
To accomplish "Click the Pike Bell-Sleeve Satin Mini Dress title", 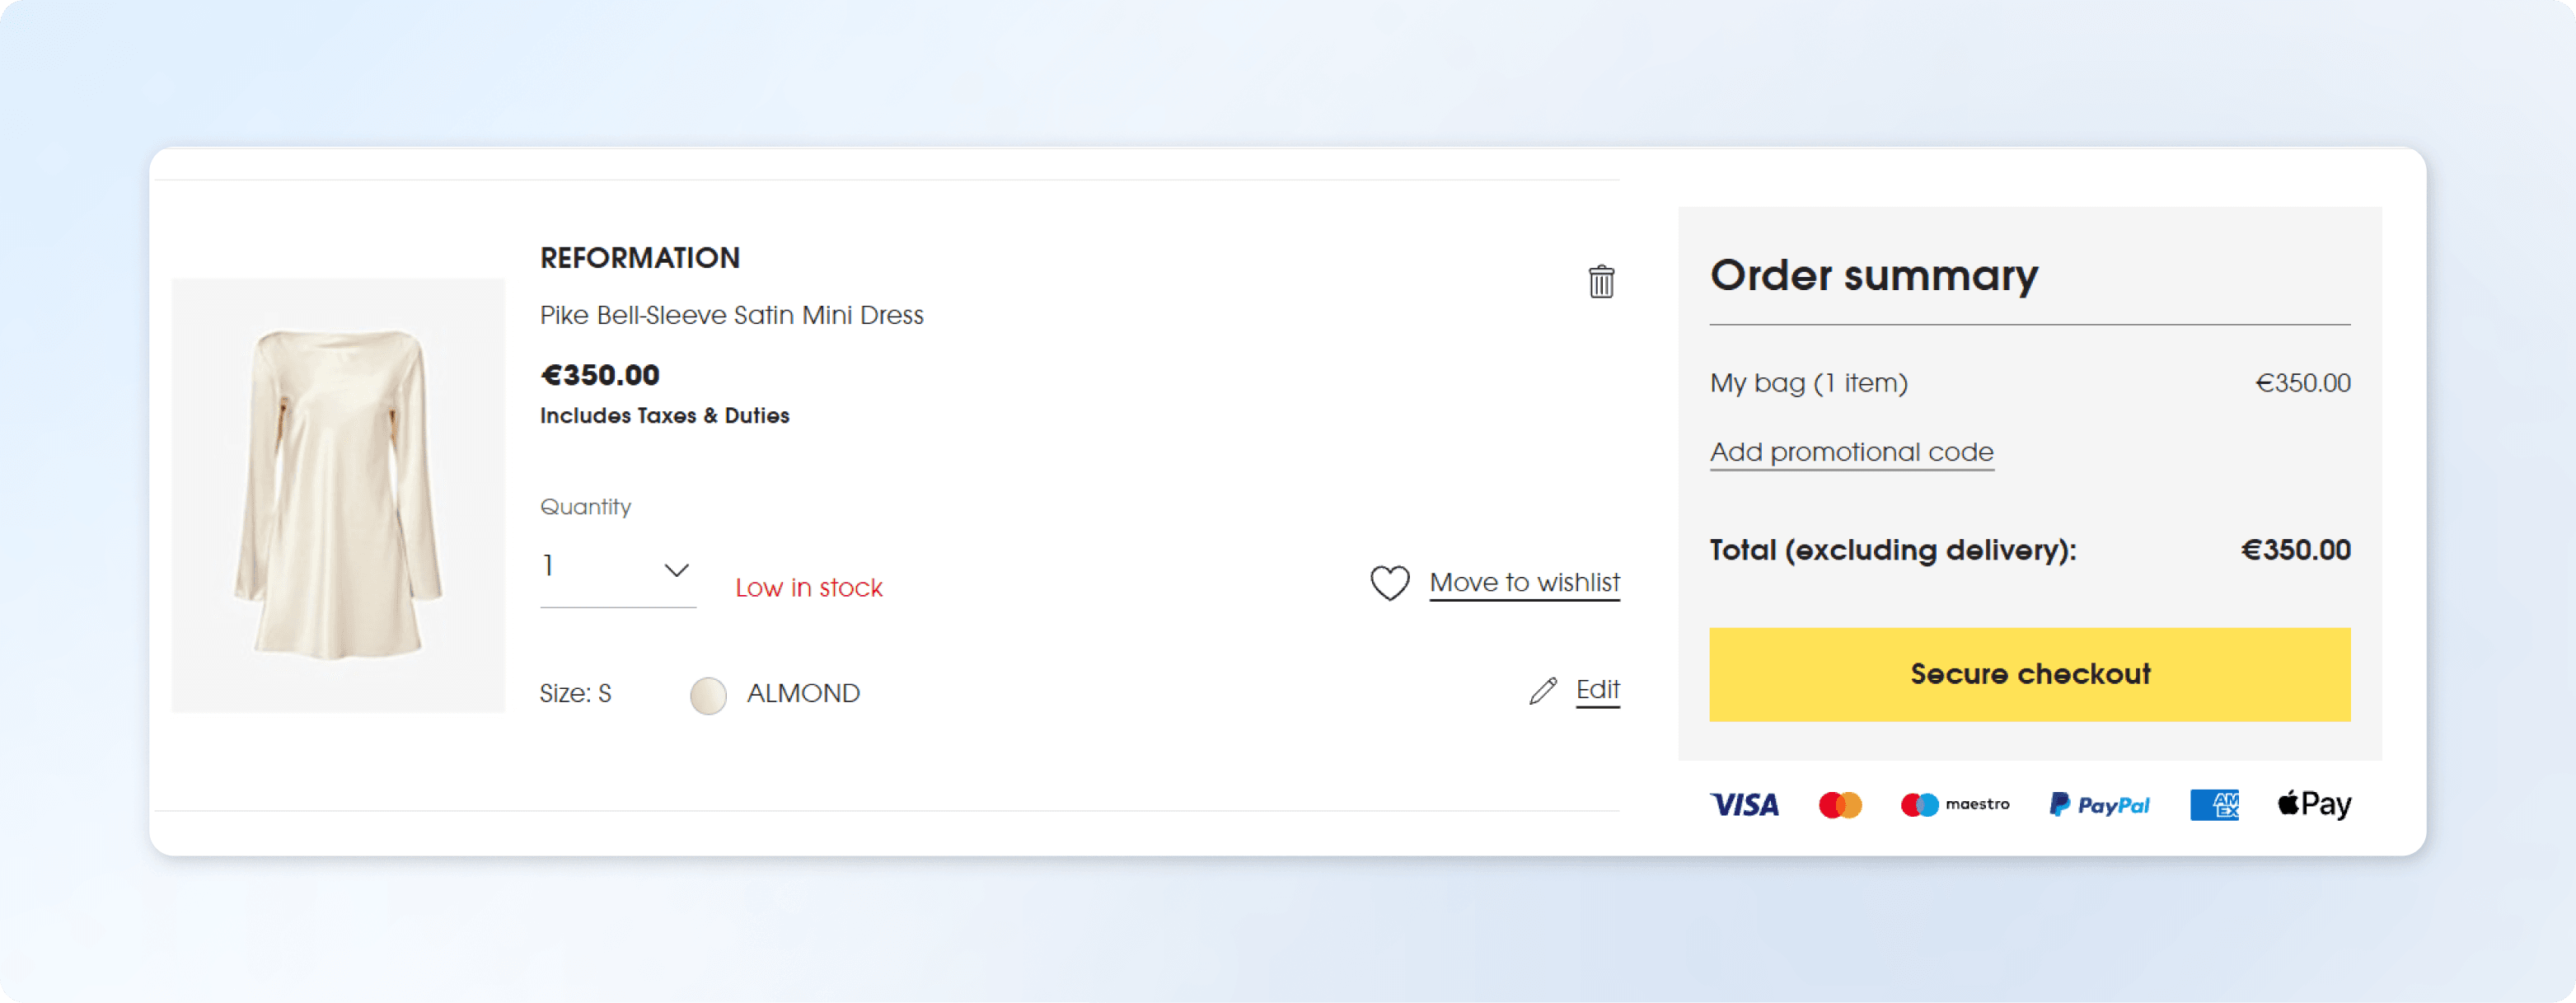I will tap(731, 315).
